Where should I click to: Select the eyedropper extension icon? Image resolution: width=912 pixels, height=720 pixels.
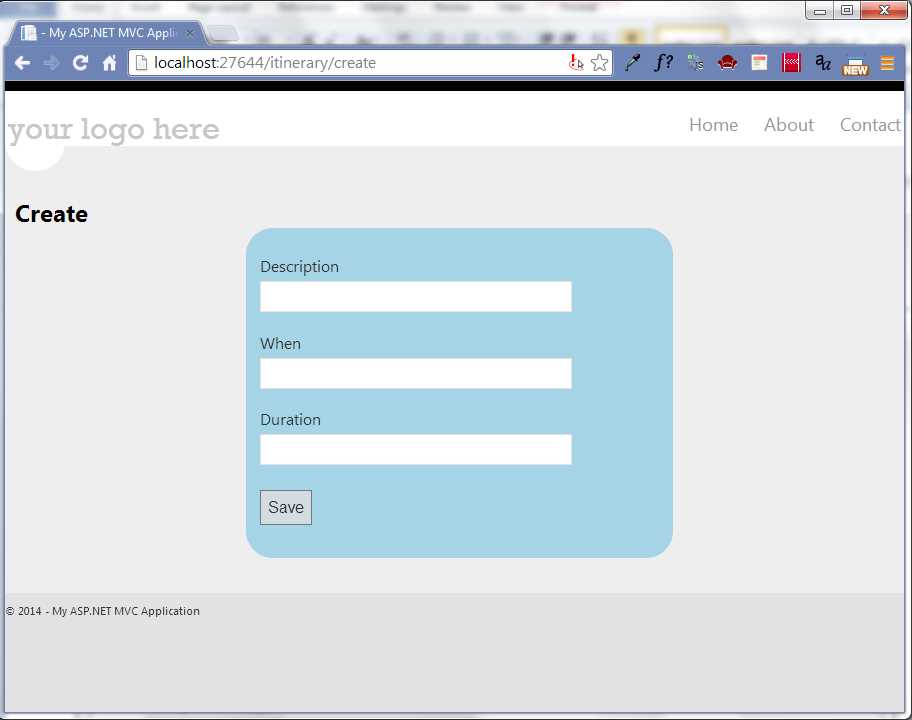632,62
